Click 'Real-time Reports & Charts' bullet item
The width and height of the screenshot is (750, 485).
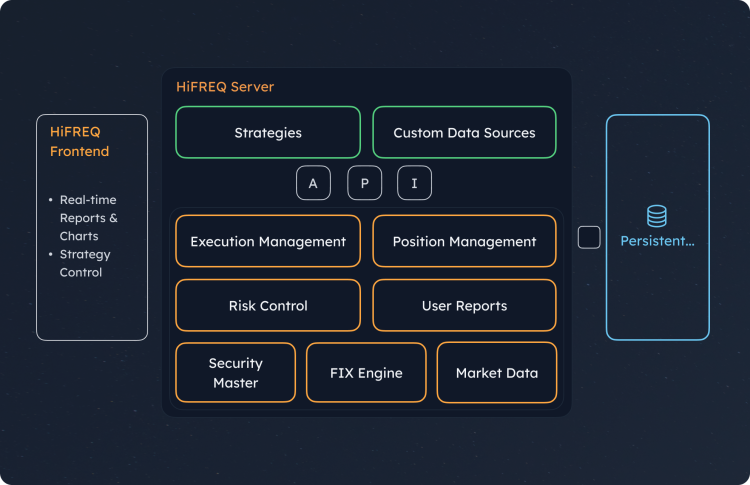[x=88, y=218]
